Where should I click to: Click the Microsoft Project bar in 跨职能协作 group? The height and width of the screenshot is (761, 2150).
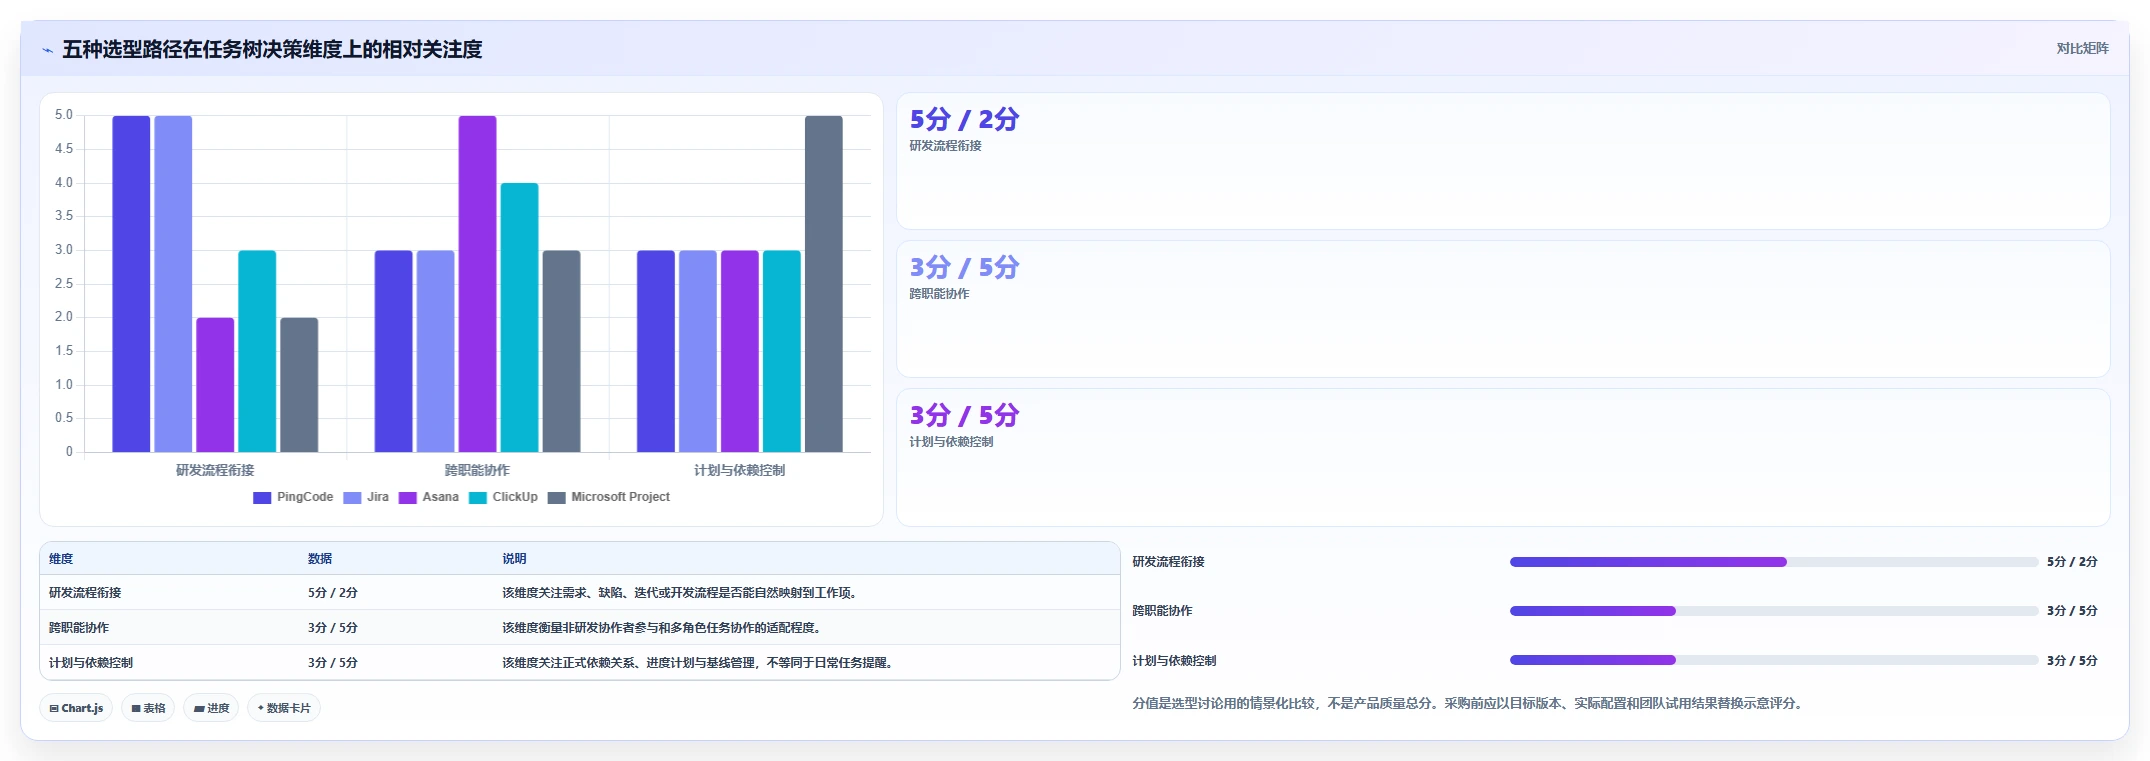point(561,351)
